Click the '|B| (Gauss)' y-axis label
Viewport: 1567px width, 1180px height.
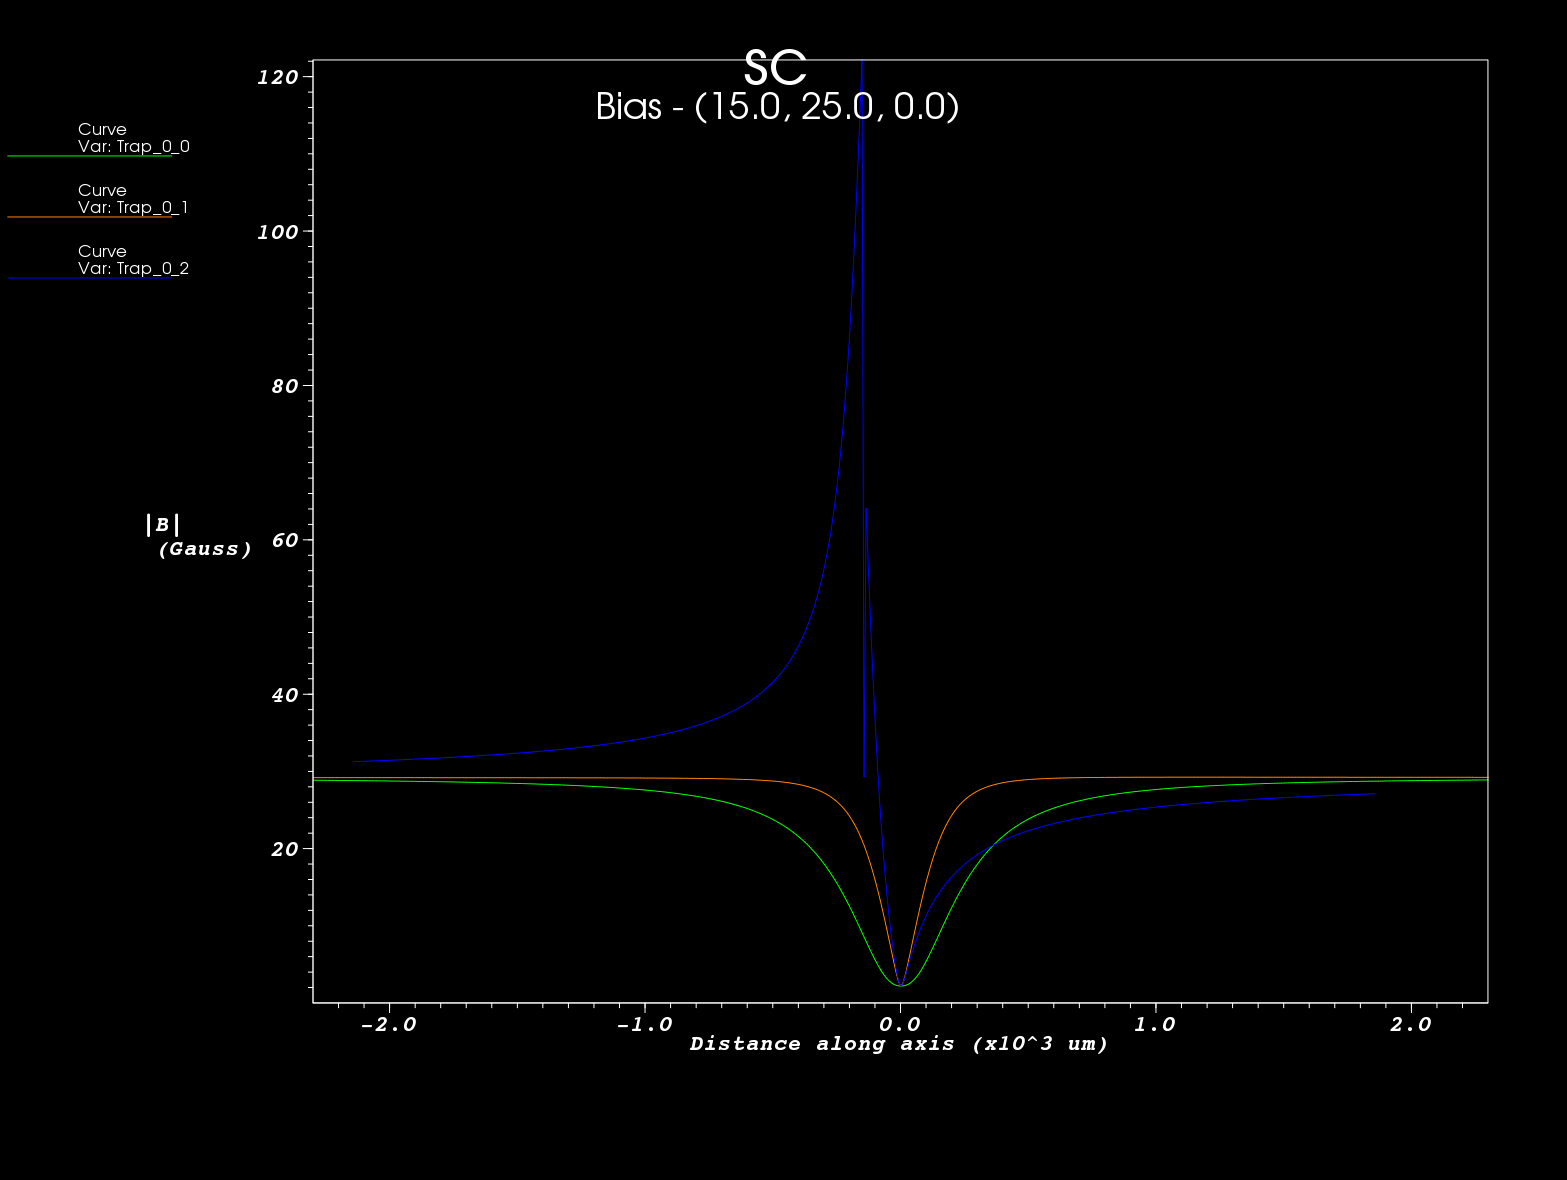pyautogui.click(x=198, y=537)
